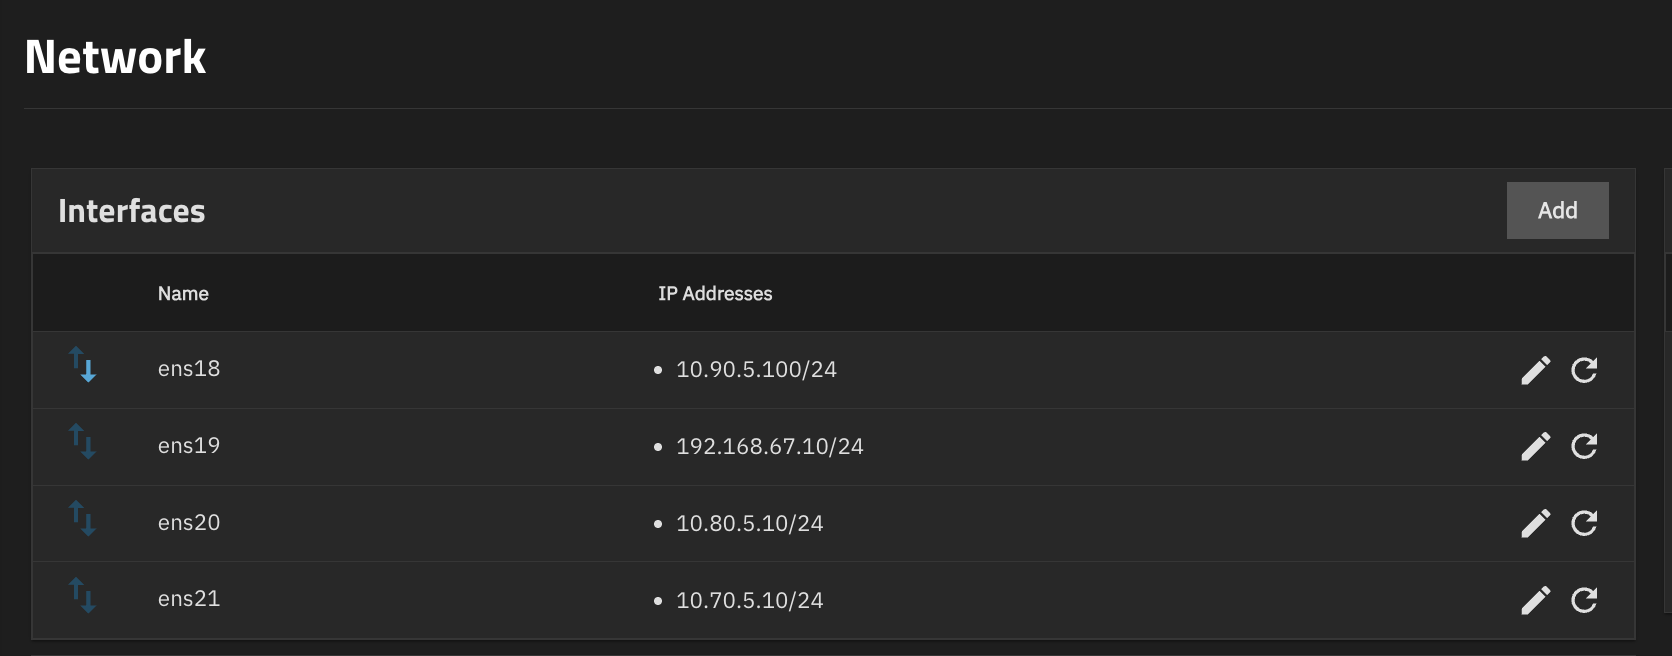Image resolution: width=1672 pixels, height=656 pixels.
Task: Reset ens21 configuration using refresh icon
Action: 1584,600
